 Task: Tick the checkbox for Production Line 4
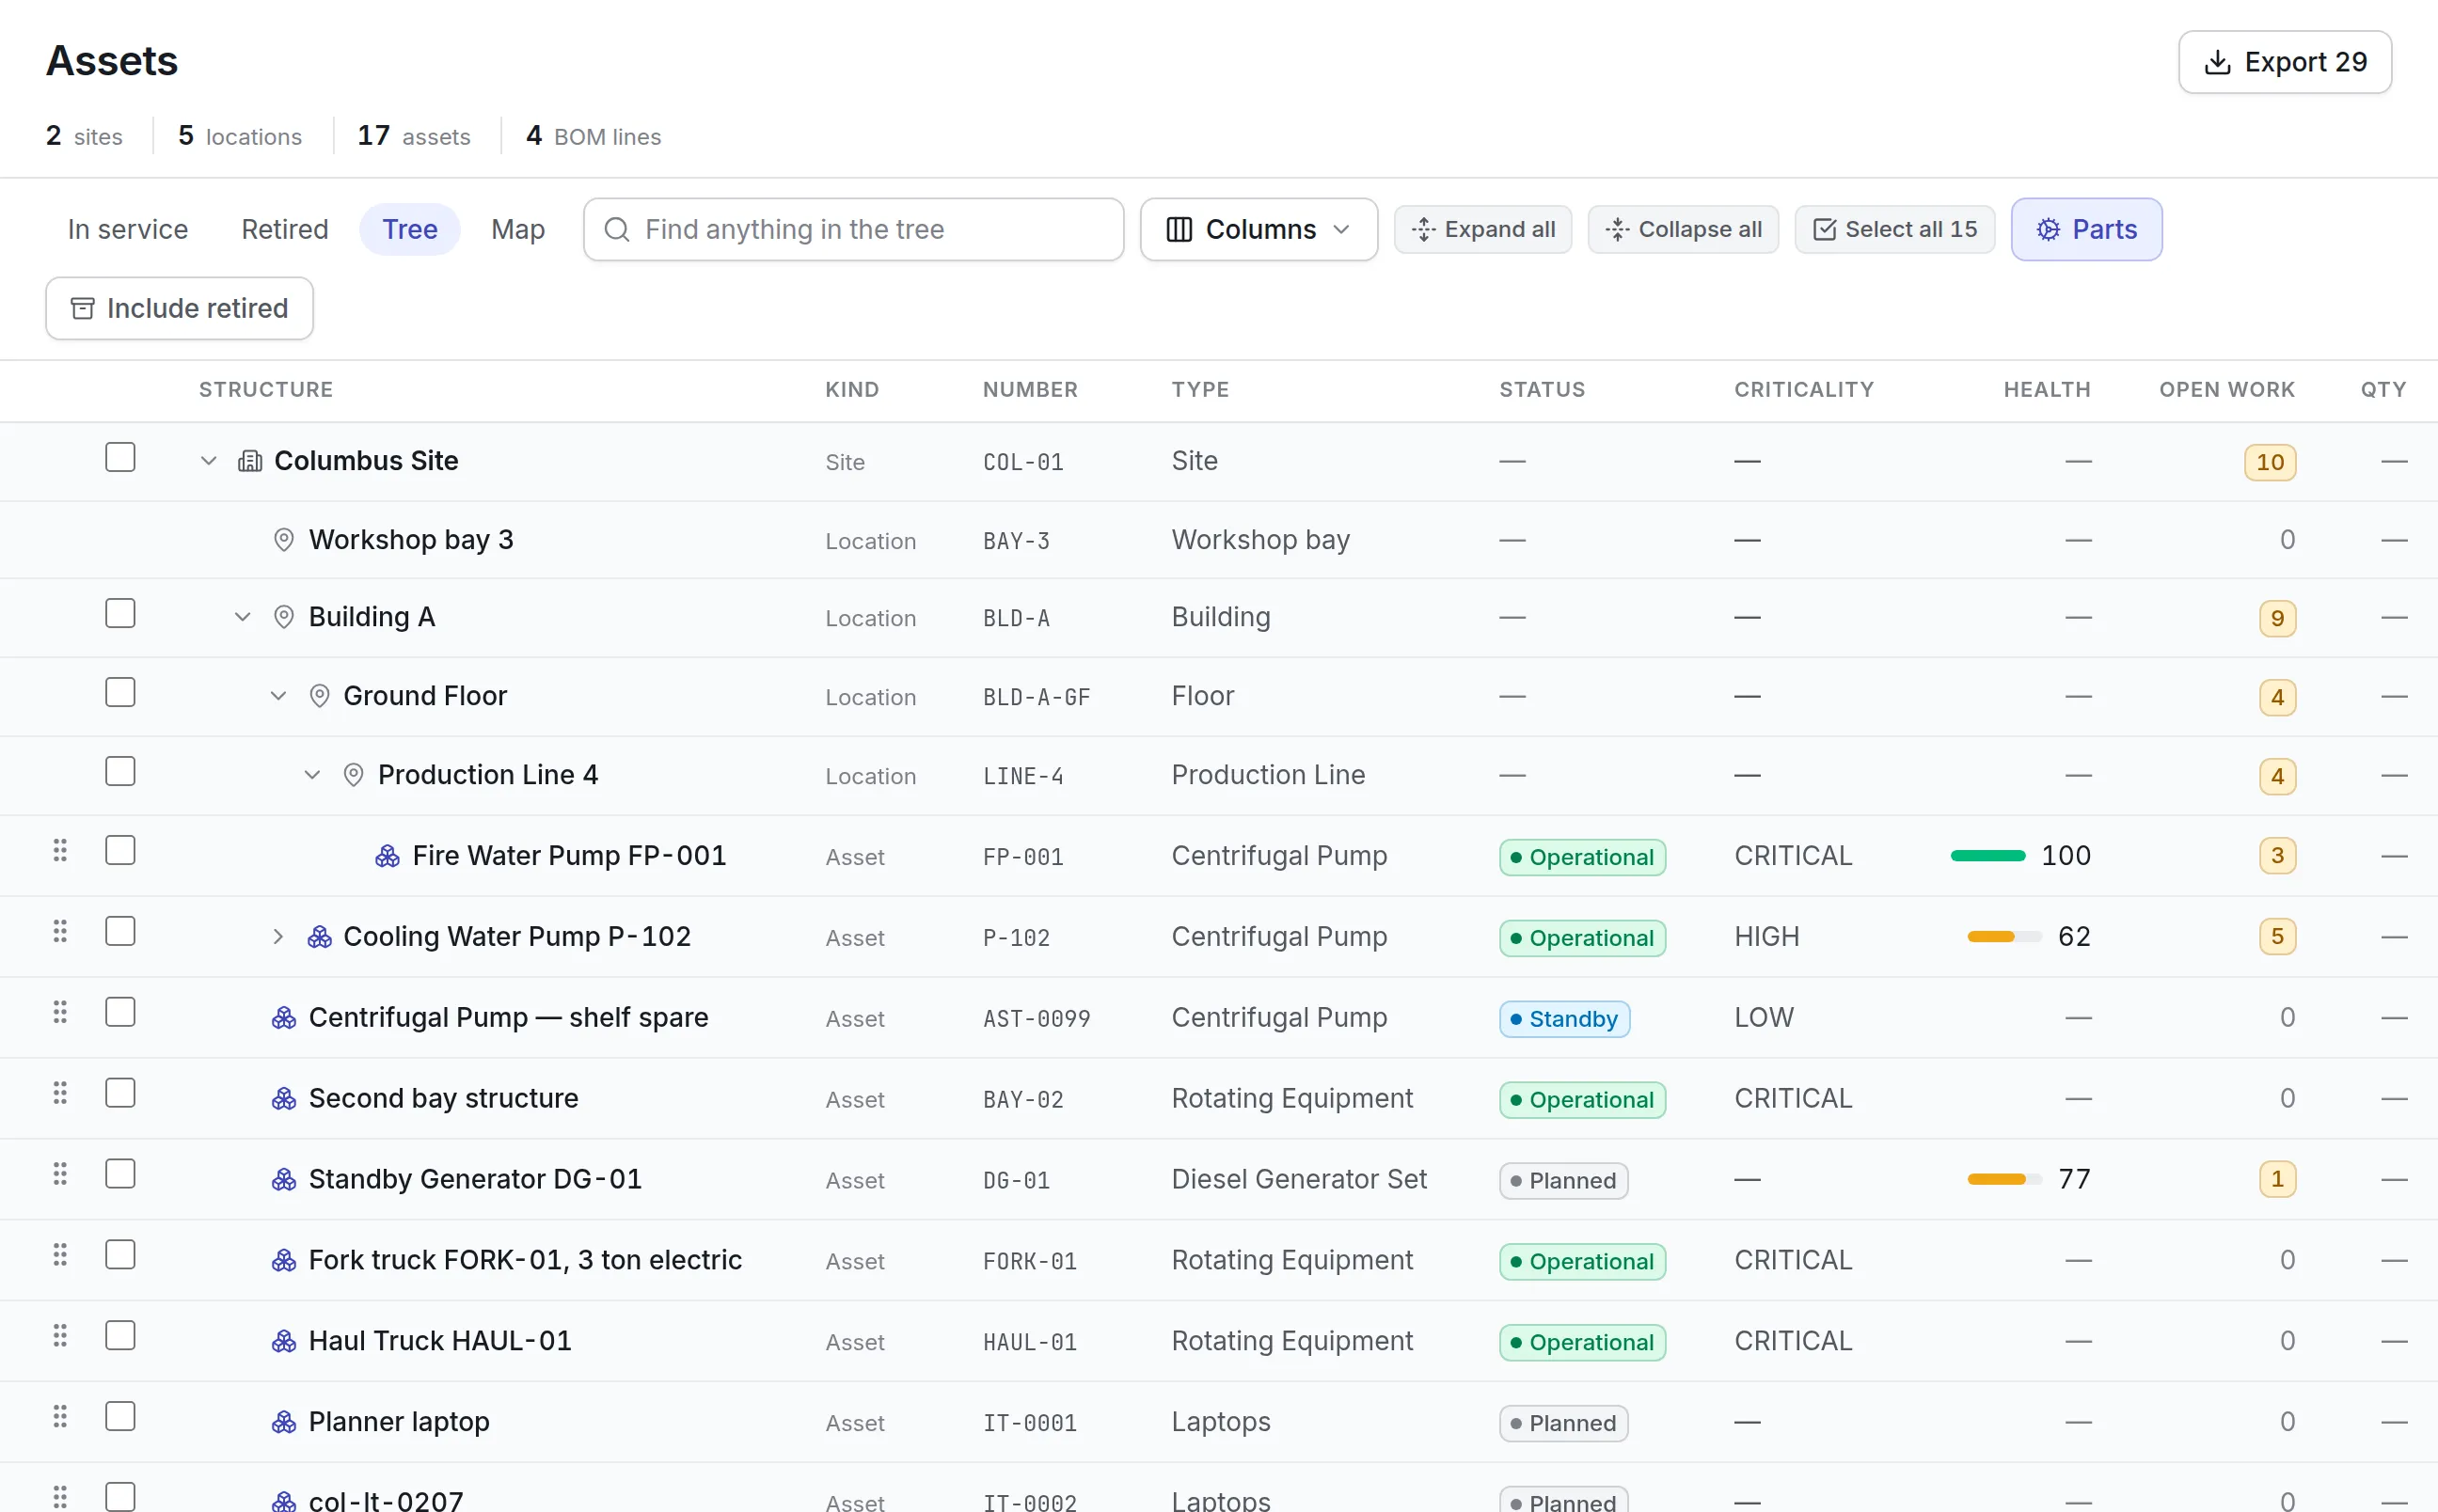coord(120,772)
